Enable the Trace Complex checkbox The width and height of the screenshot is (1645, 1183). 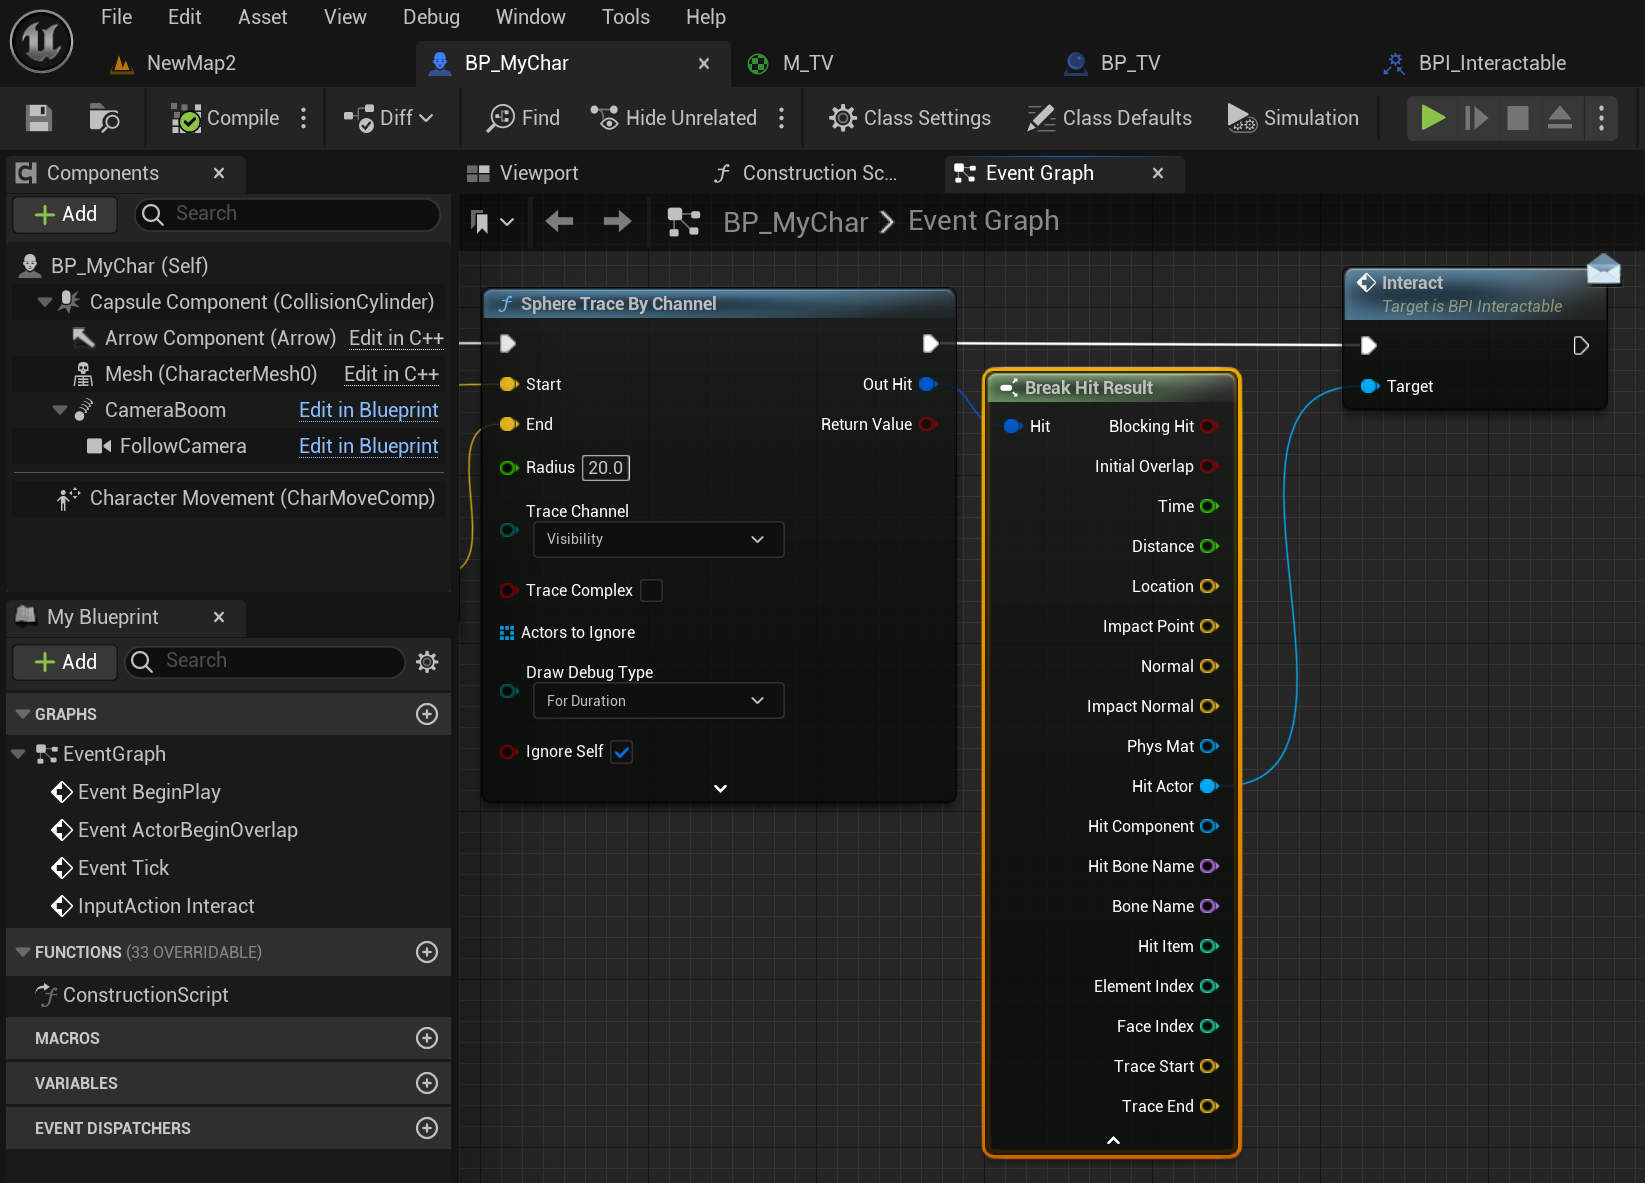click(x=651, y=591)
